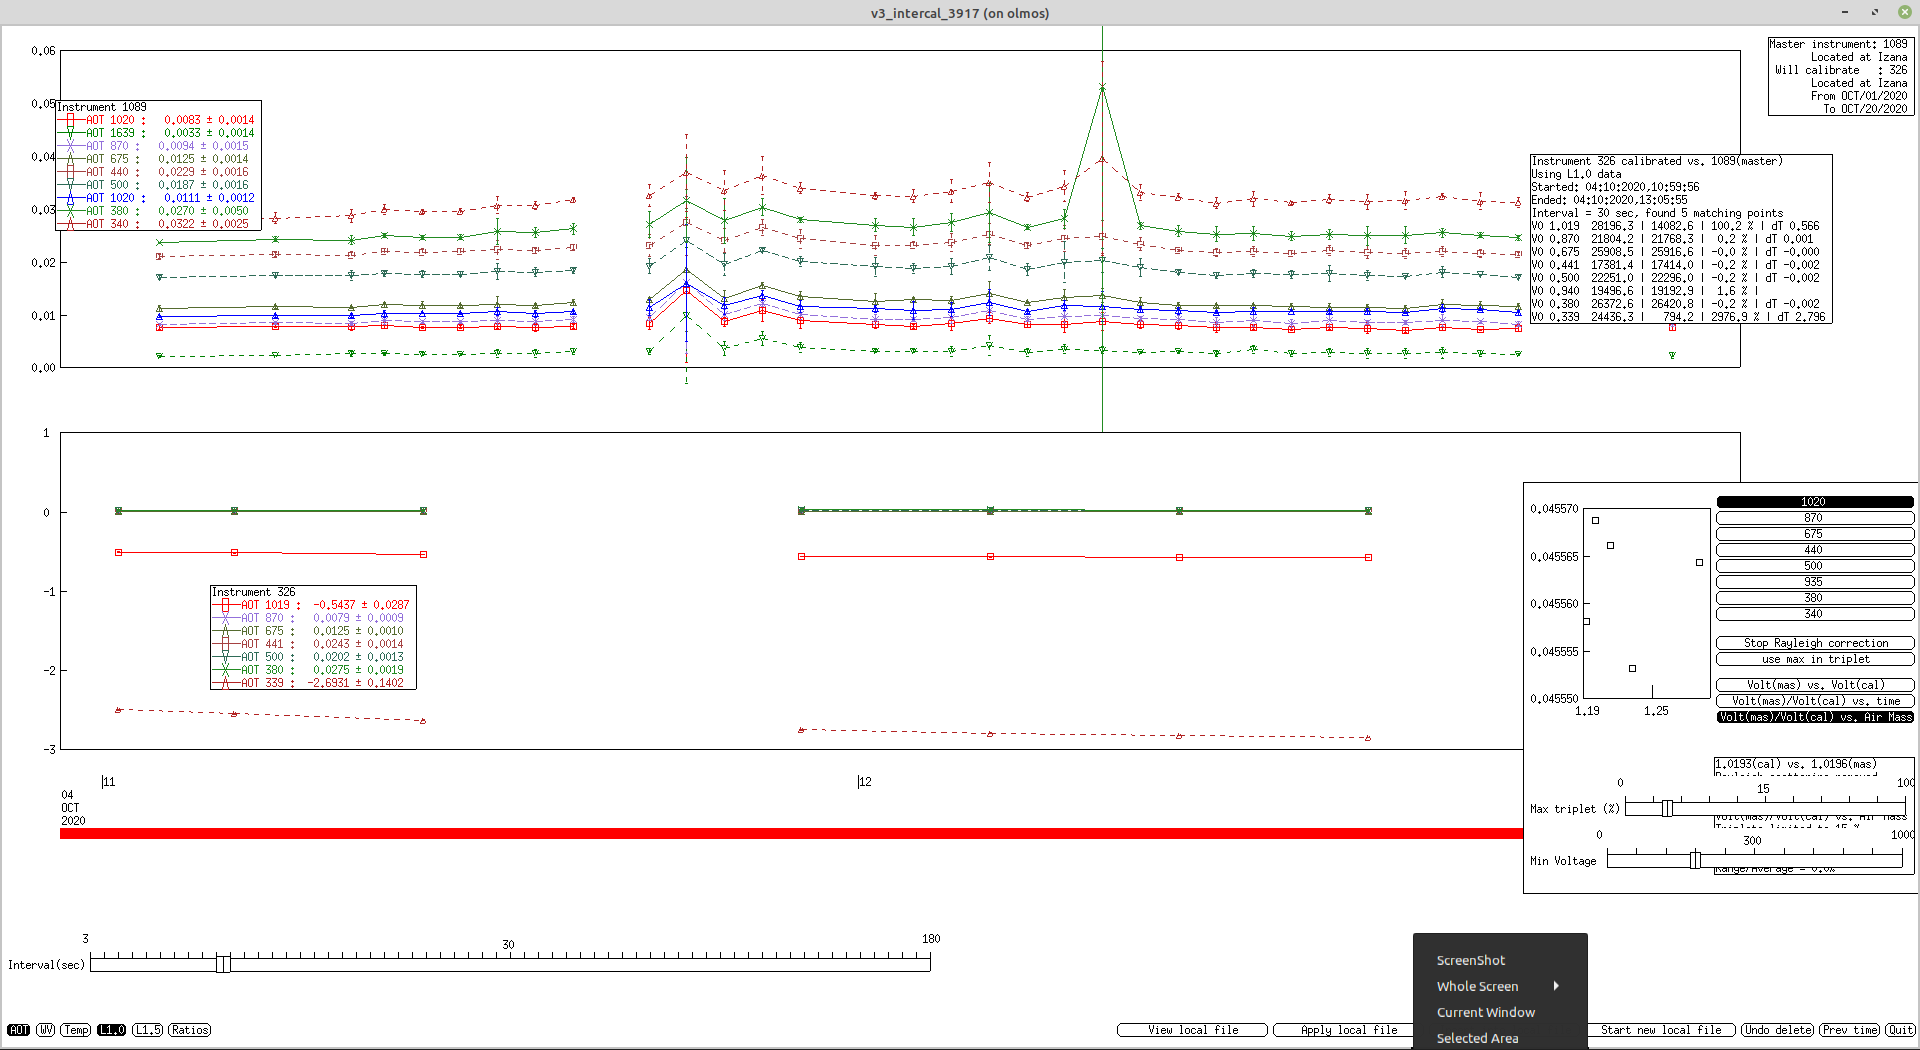This screenshot has width=1920, height=1050.
Task: Choose ScreenShot in the popup menu
Action: (x=1500, y=960)
